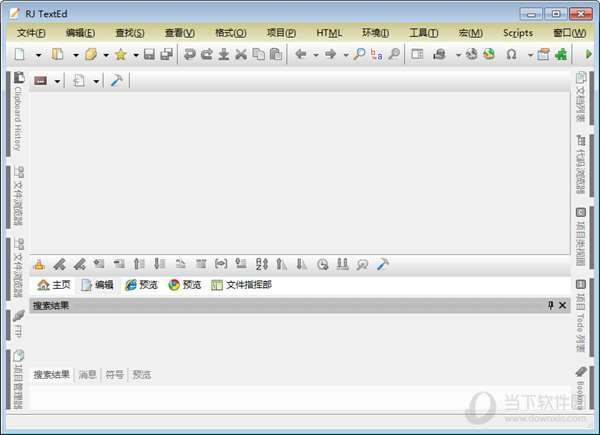The width and height of the screenshot is (600, 435).
Task: Open the 代码浏览器 side panel
Action: click(580, 165)
